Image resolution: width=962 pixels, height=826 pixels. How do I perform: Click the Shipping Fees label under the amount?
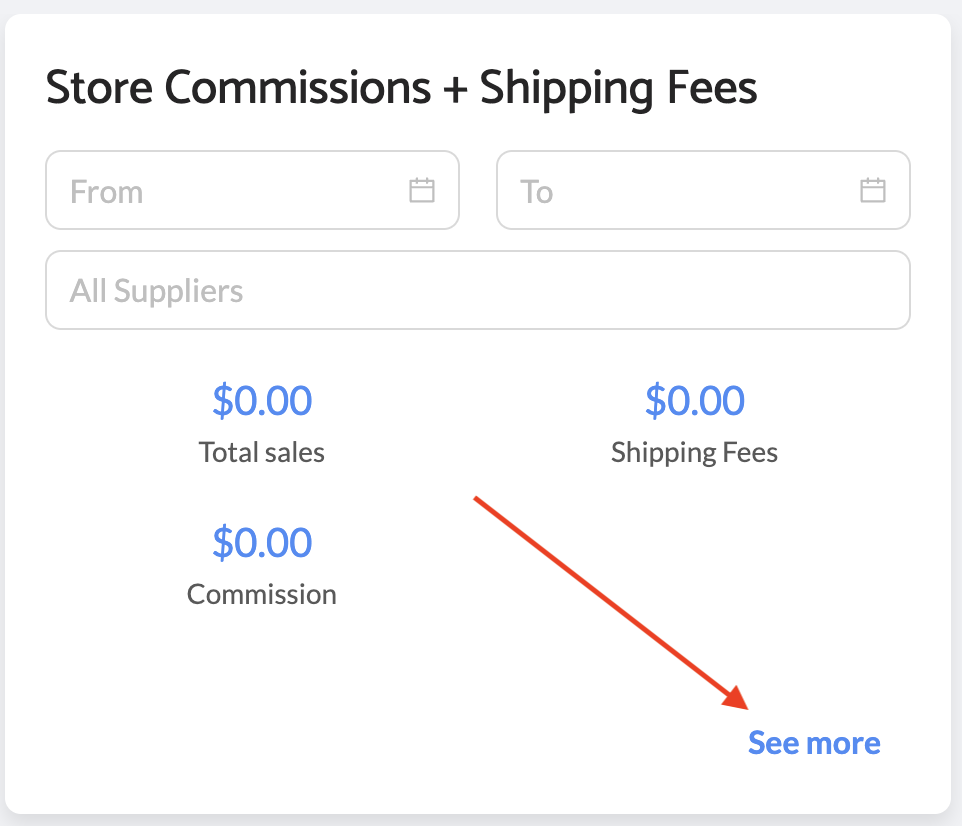click(694, 452)
